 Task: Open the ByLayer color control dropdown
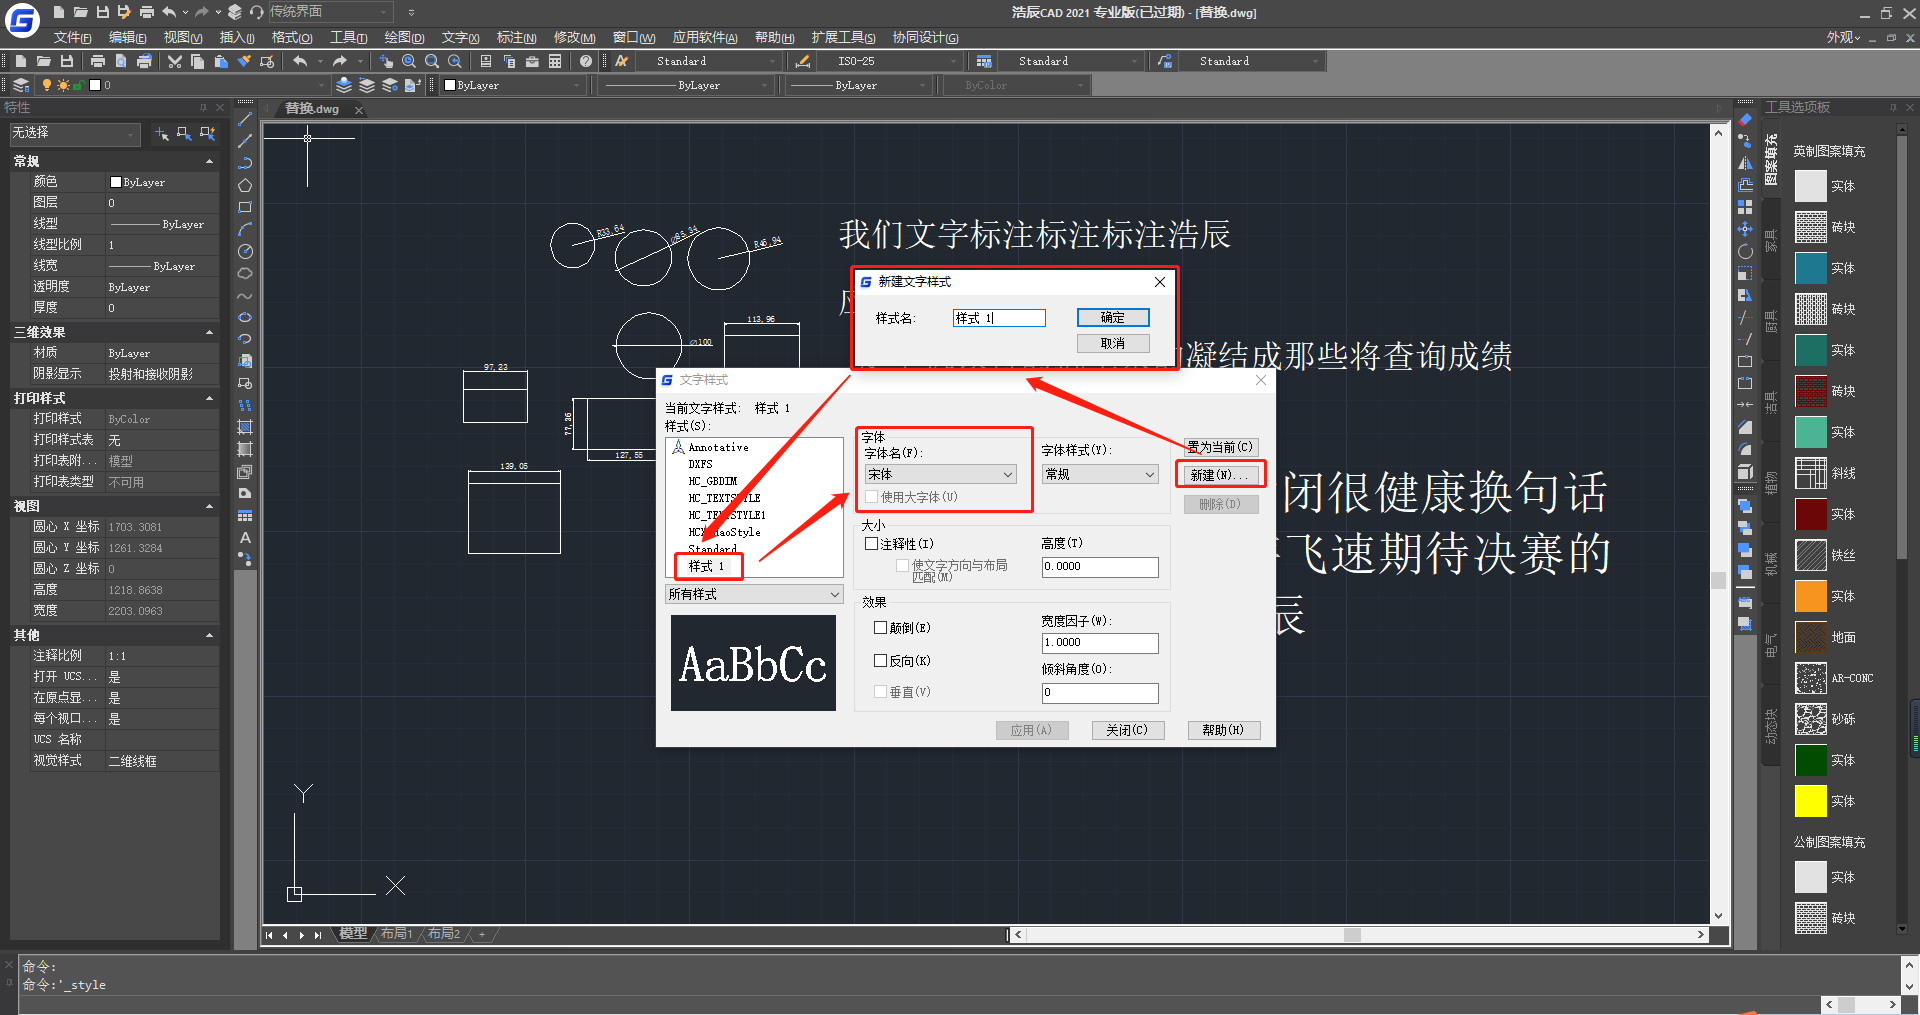(x=513, y=85)
